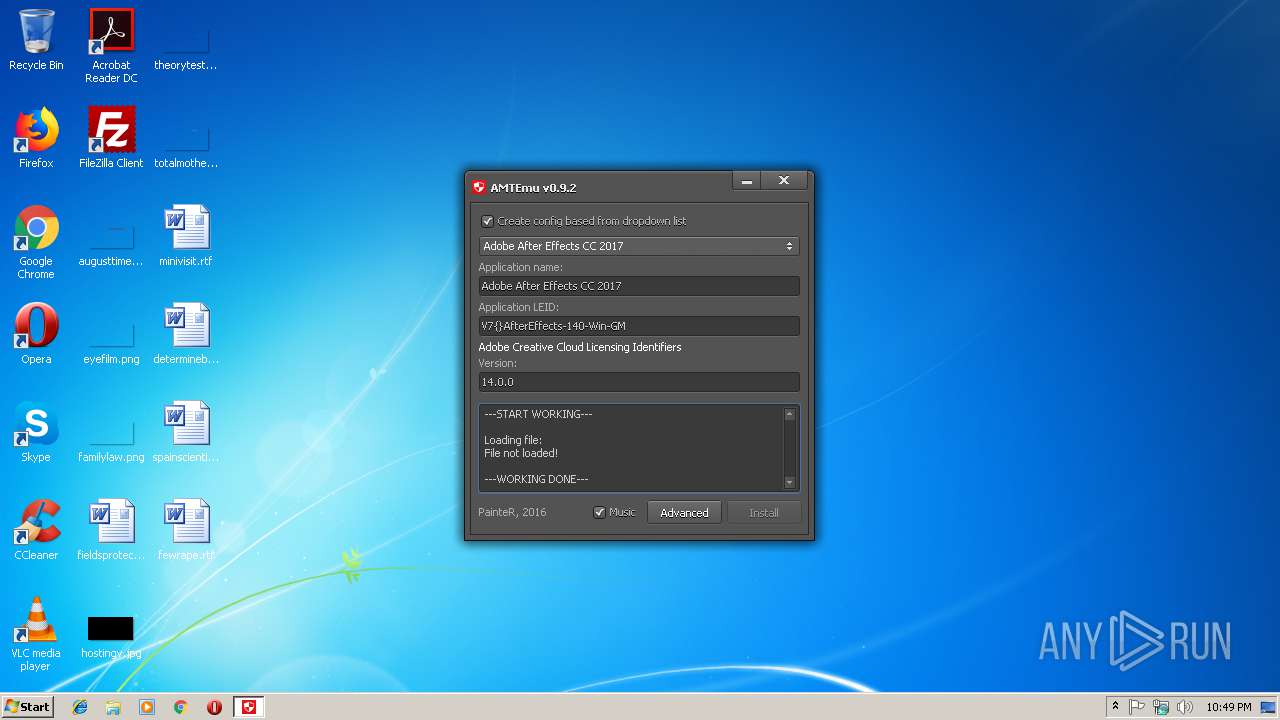Open the minivisit.rtf document
This screenshot has width=1280, height=720.
click(x=186, y=237)
